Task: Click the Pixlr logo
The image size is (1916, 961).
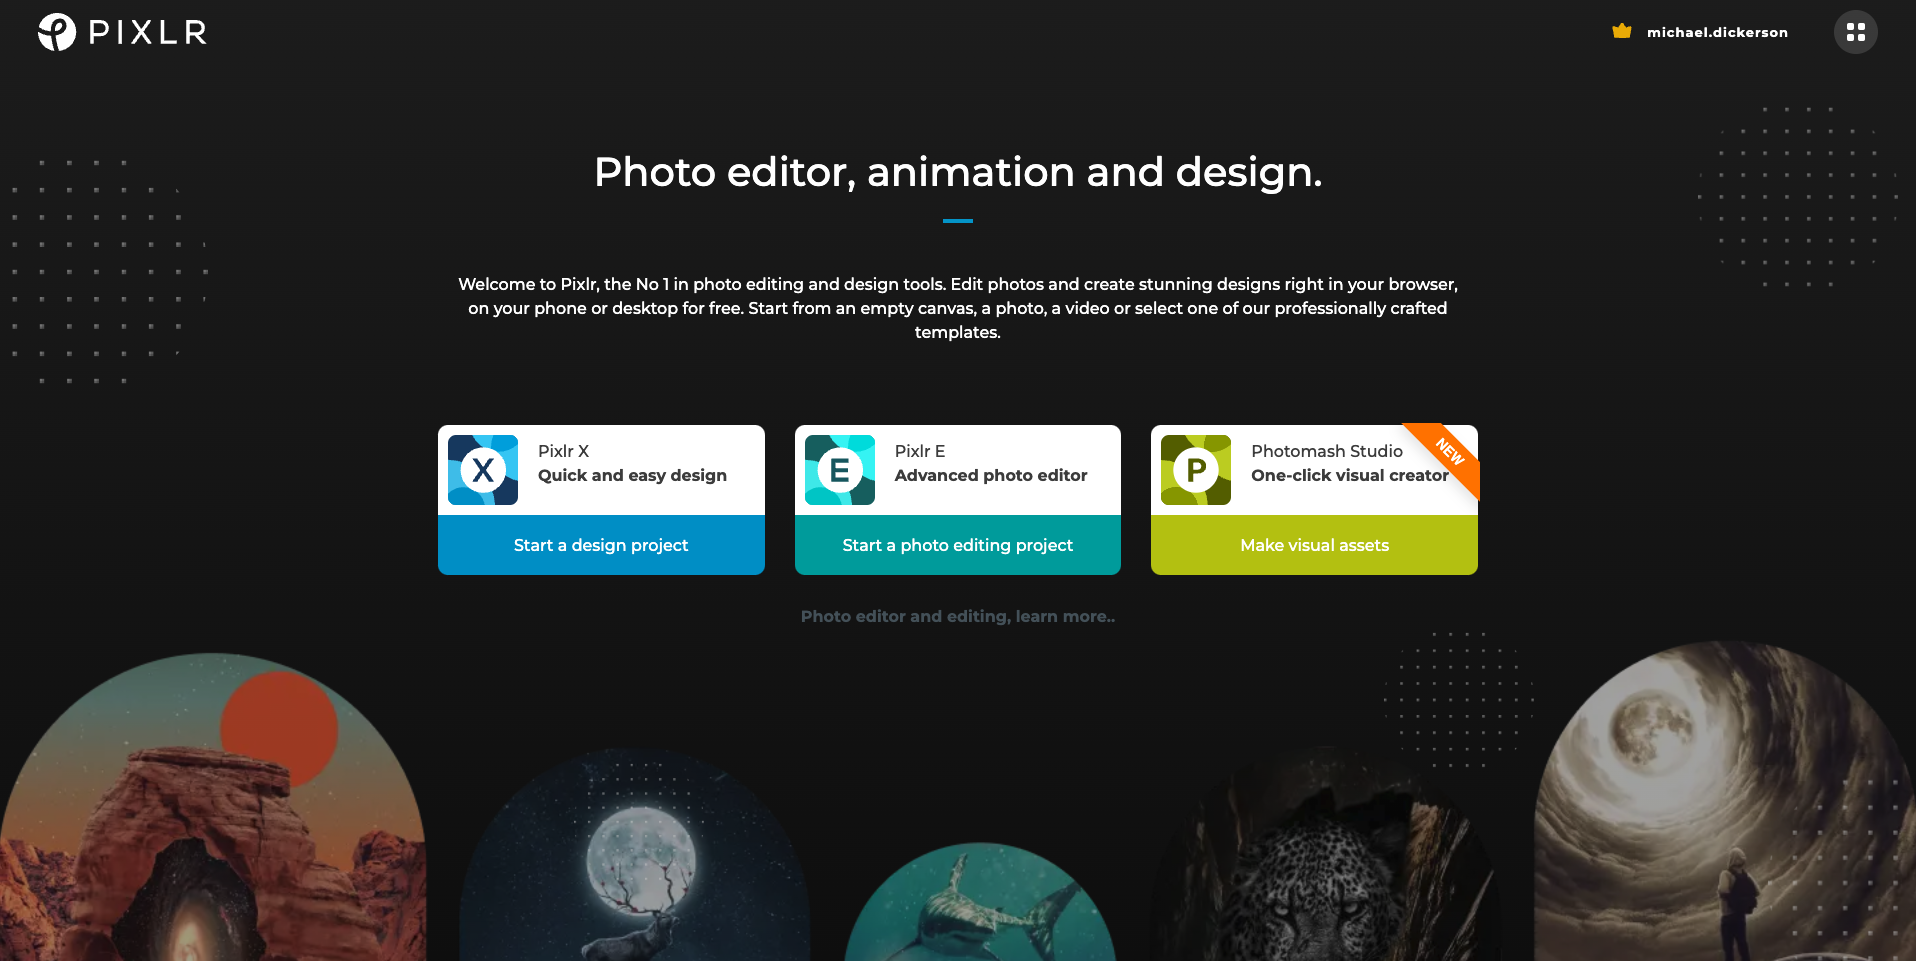Action: [x=120, y=31]
